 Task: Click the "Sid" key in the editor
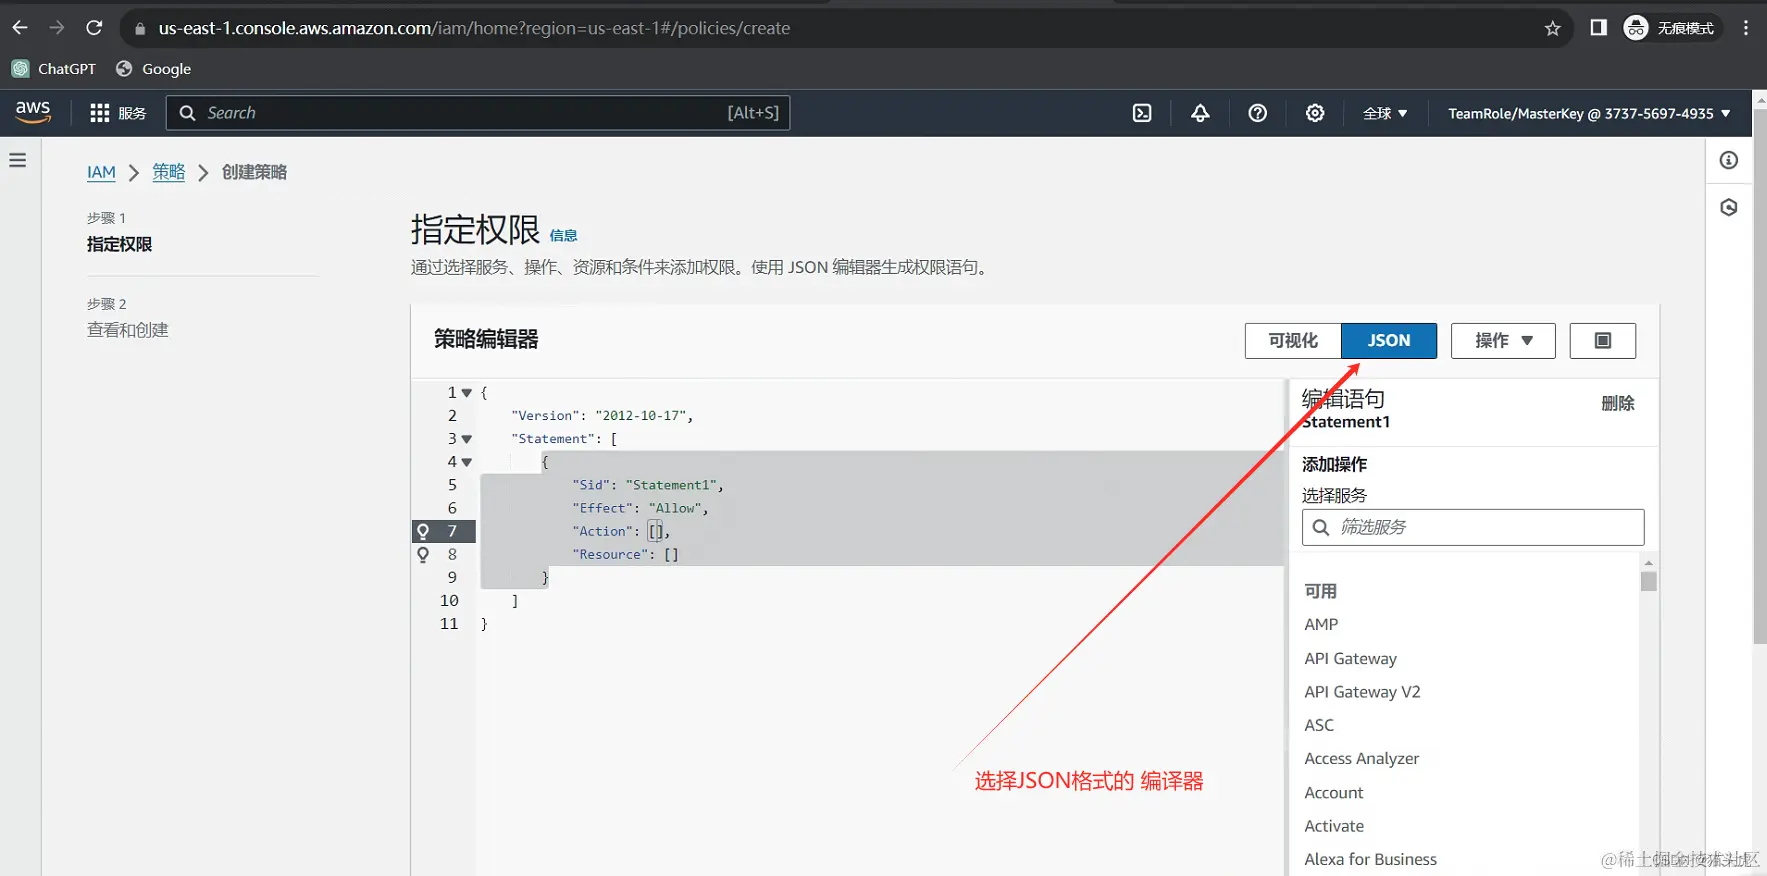pos(591,485)
